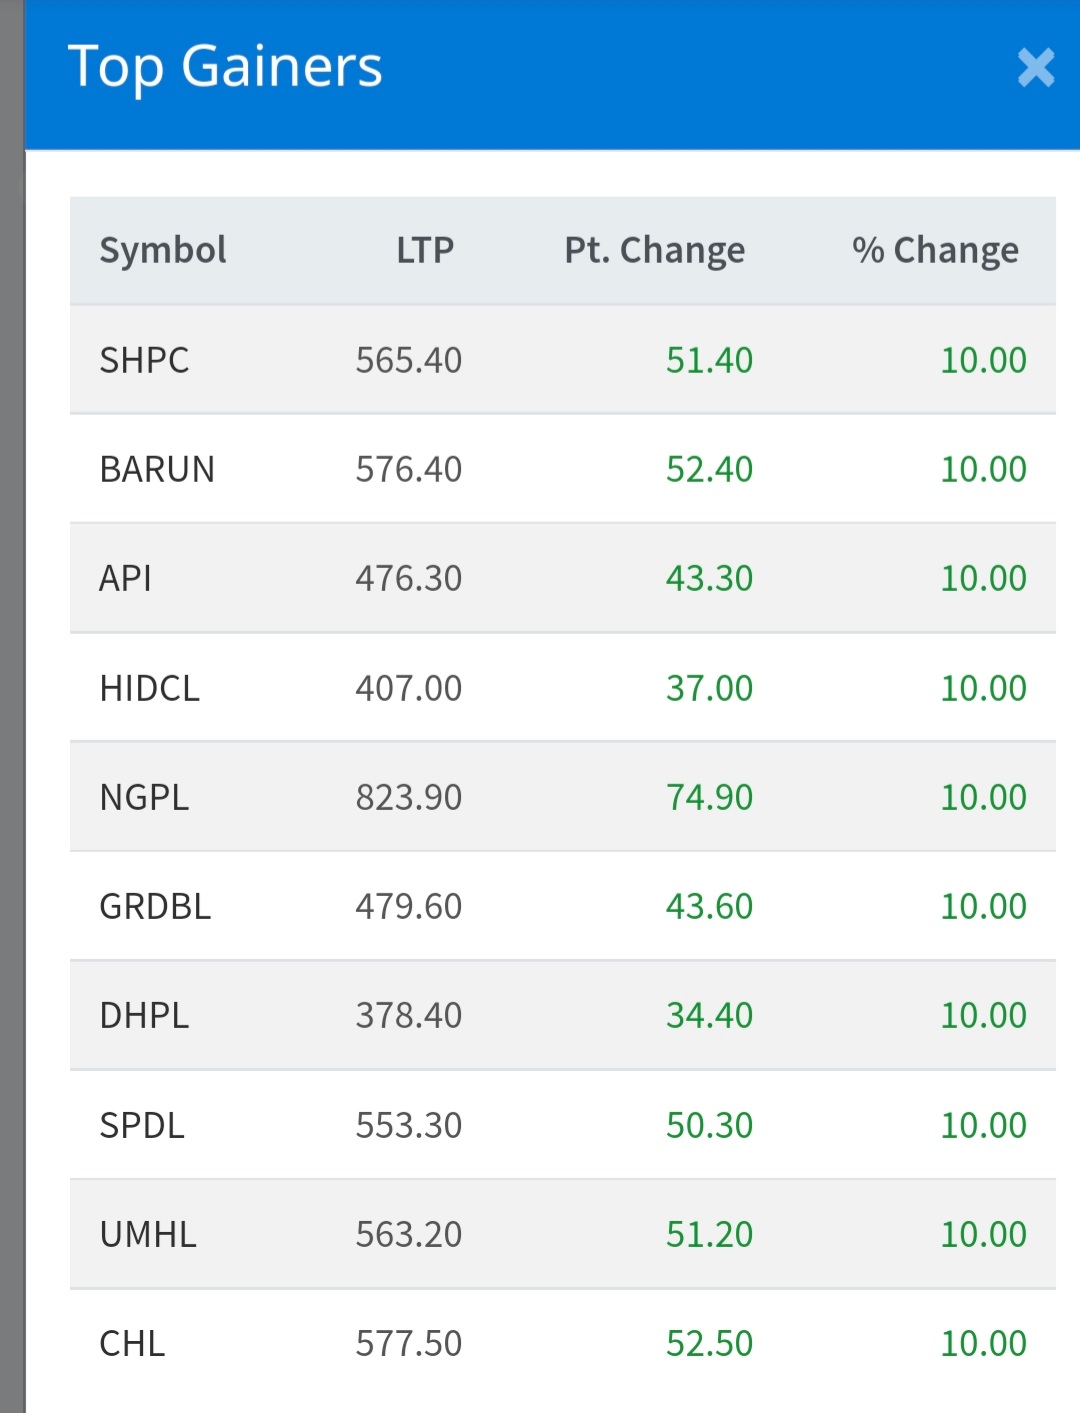
Task: Open the CHL stock symbol
Action: (x=132, y=1343)
